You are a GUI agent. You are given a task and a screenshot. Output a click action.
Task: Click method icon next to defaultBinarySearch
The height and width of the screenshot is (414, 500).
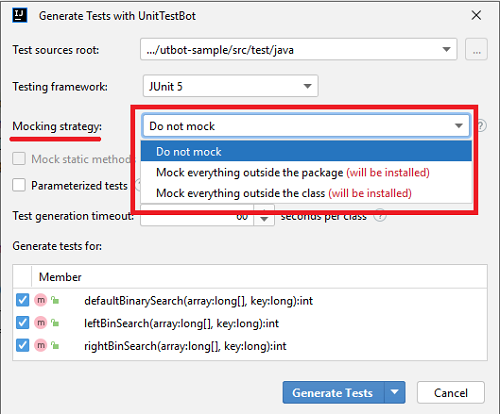41,300
